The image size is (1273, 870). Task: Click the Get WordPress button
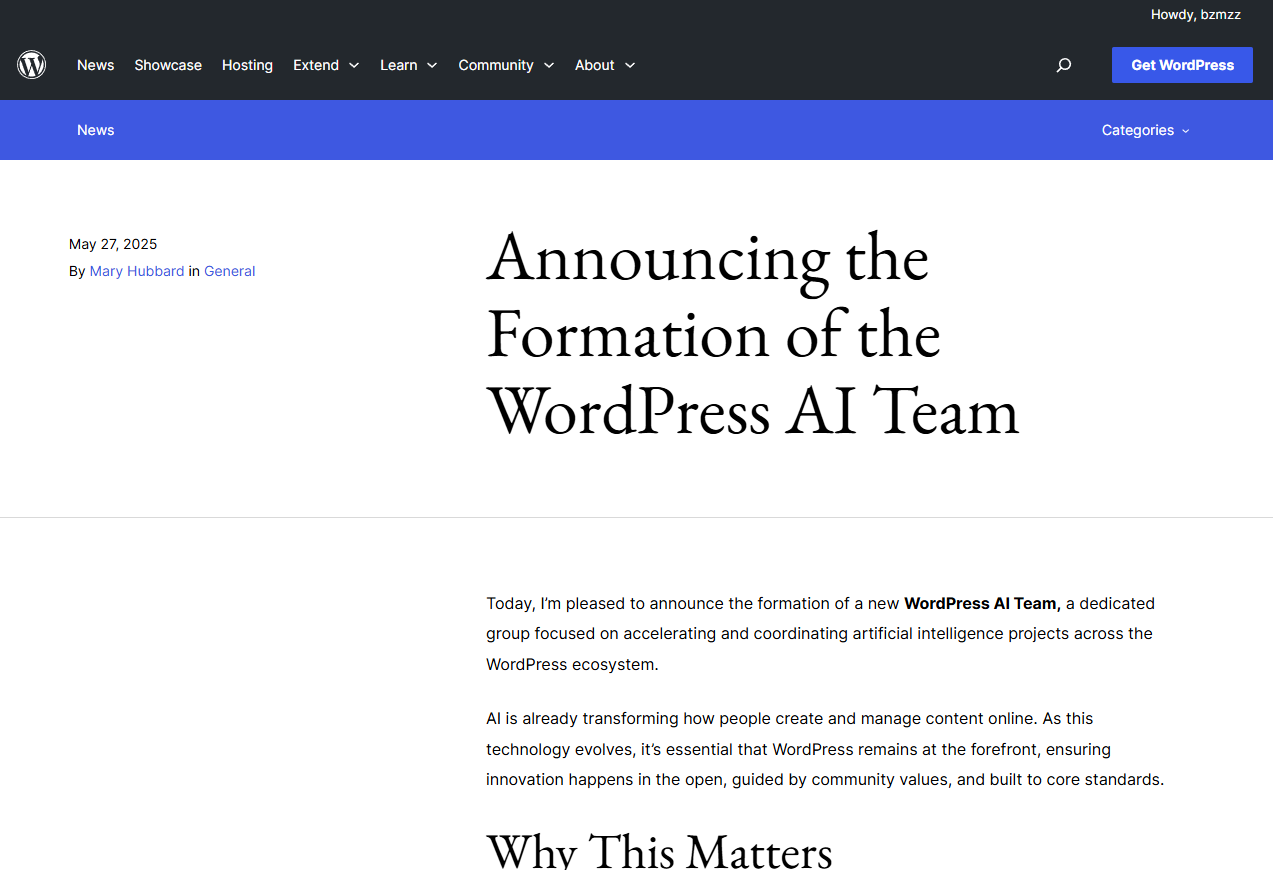point(1182,65)
